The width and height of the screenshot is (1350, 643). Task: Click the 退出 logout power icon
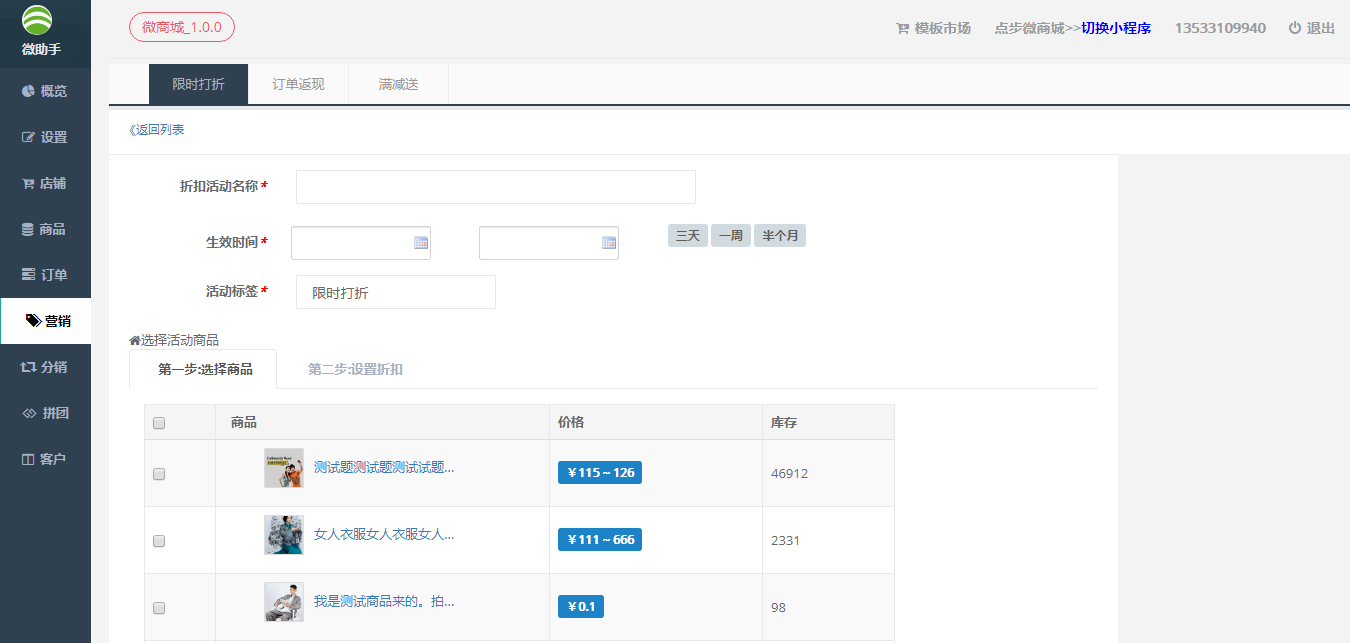(x=1294, y=28)
